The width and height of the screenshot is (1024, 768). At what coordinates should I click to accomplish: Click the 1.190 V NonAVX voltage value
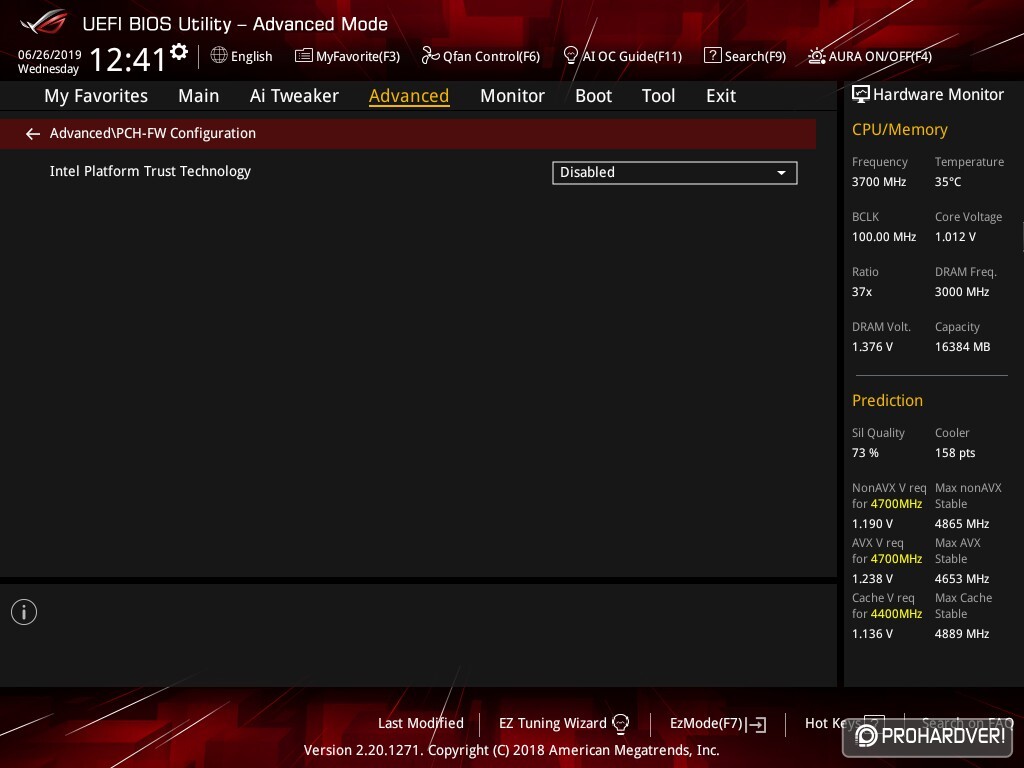tap(872, 524)
